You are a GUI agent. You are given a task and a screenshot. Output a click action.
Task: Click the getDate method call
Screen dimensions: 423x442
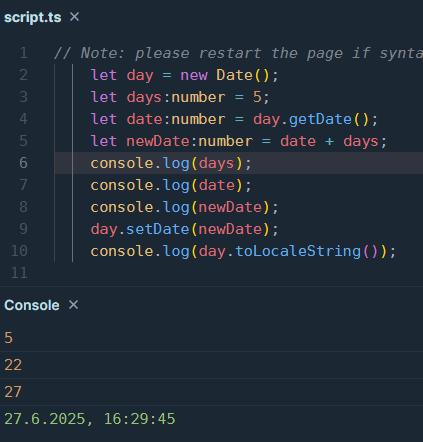[x=320, y=119]
